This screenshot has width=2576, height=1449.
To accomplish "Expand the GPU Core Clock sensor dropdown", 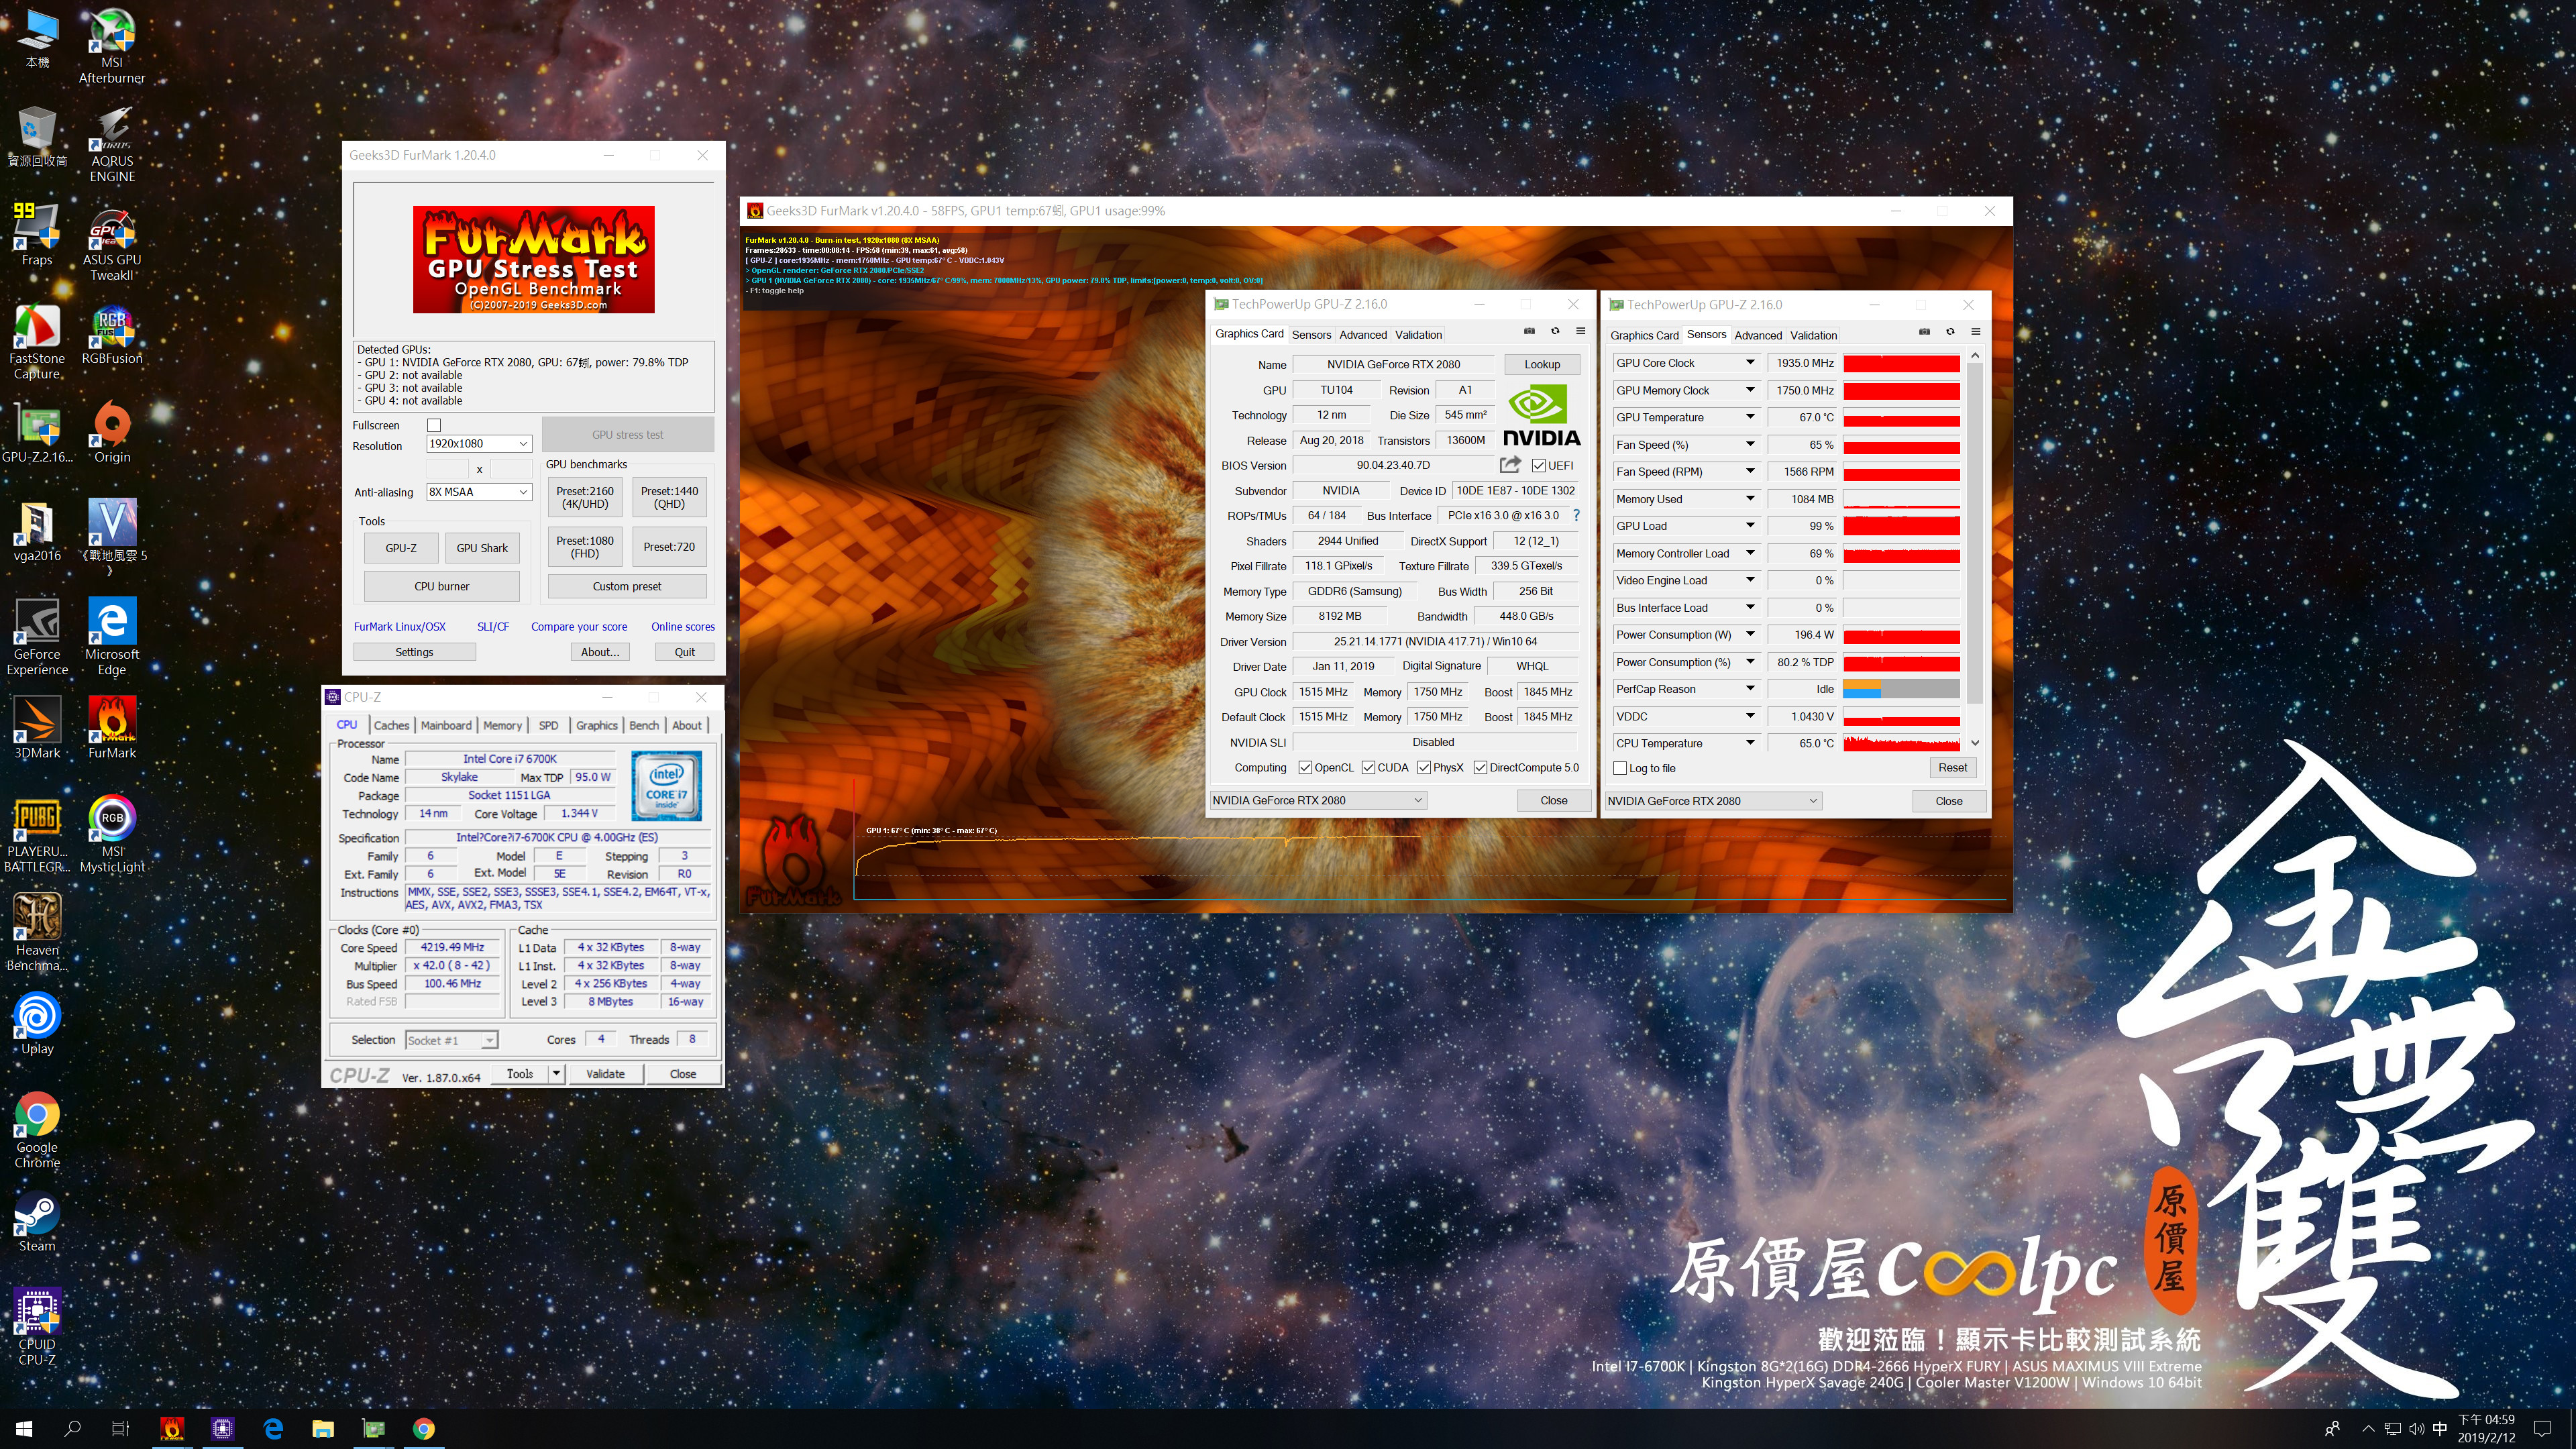I will pyautogui.click(x=1750, y=363).
